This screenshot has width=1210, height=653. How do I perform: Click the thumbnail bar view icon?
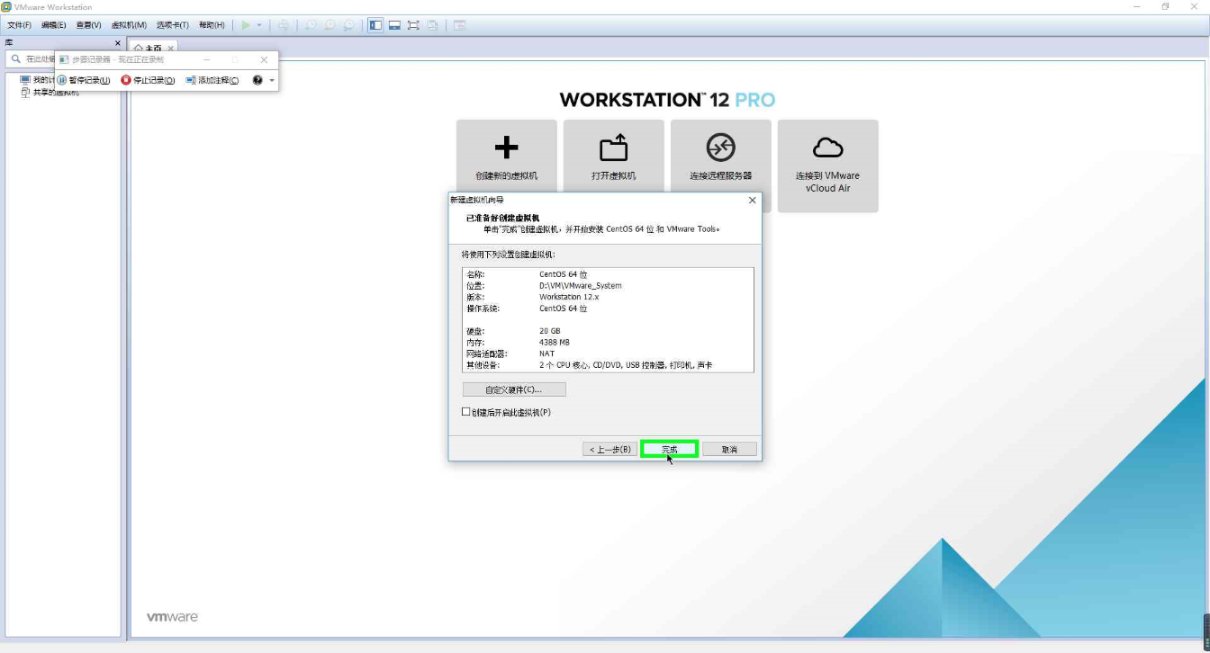(x=394, y=24)
